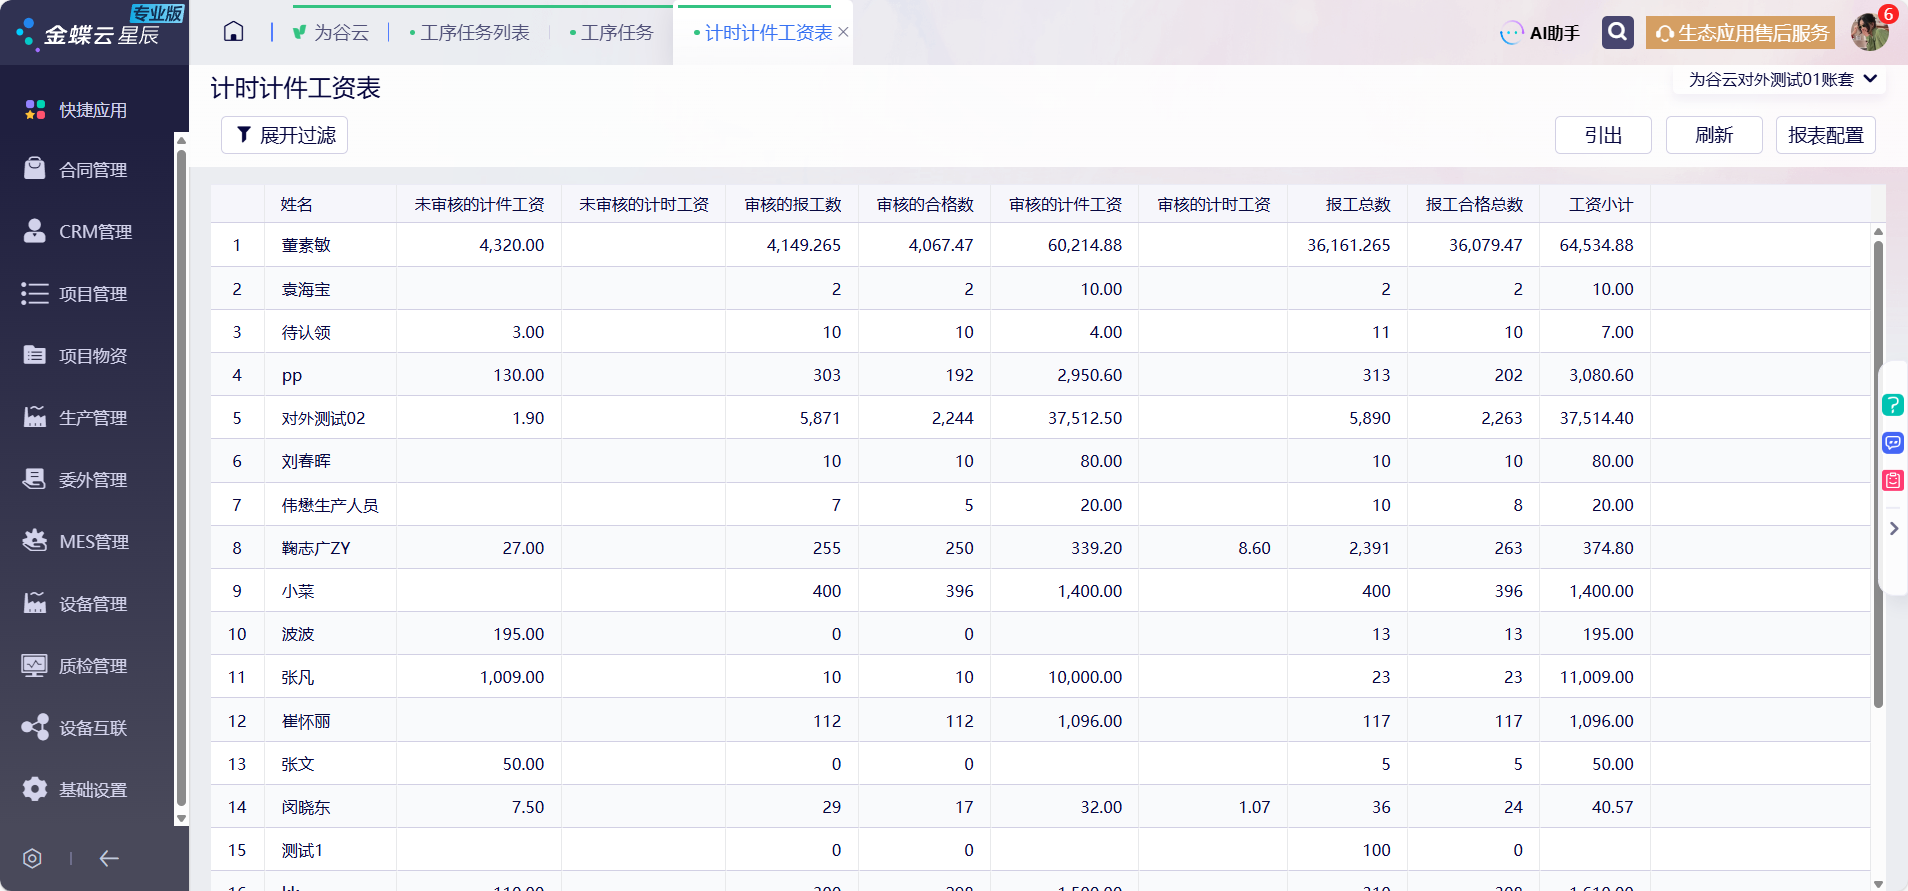1908x891 pixels.
Task: Click the 引出 export button
Action: pos(1603,135)
